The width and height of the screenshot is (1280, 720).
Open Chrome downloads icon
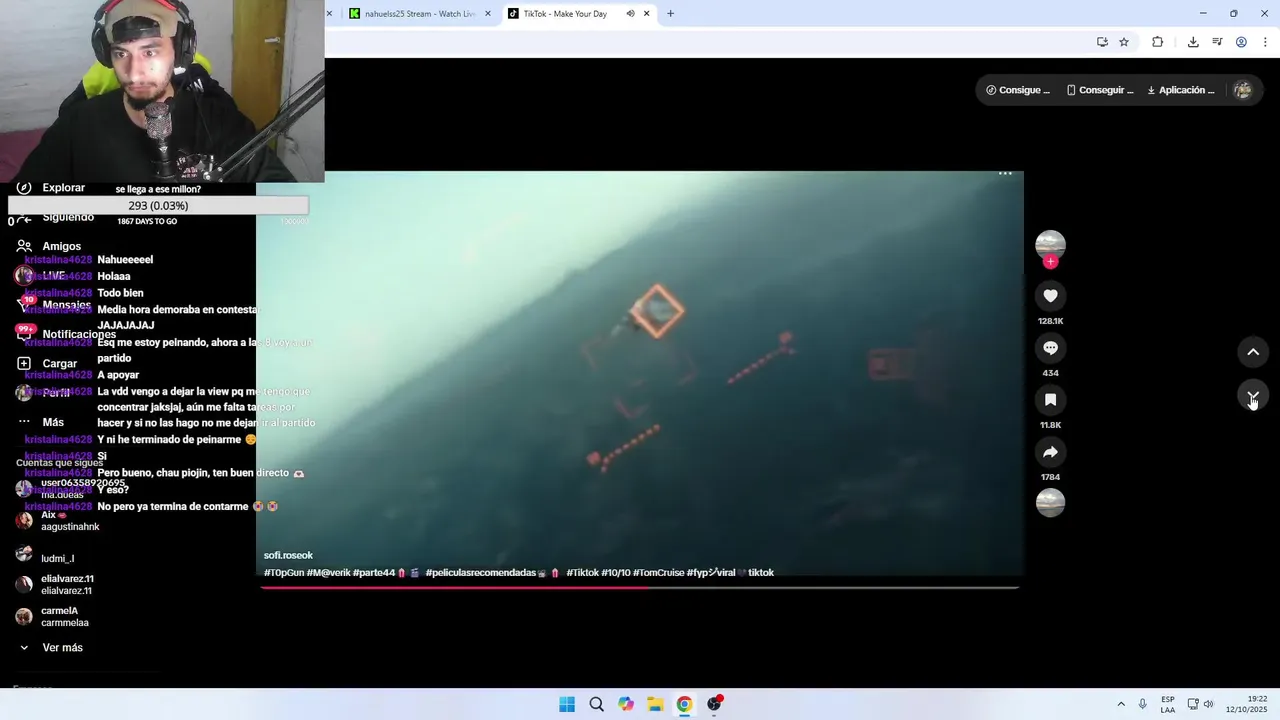[x=1193, y=42]
